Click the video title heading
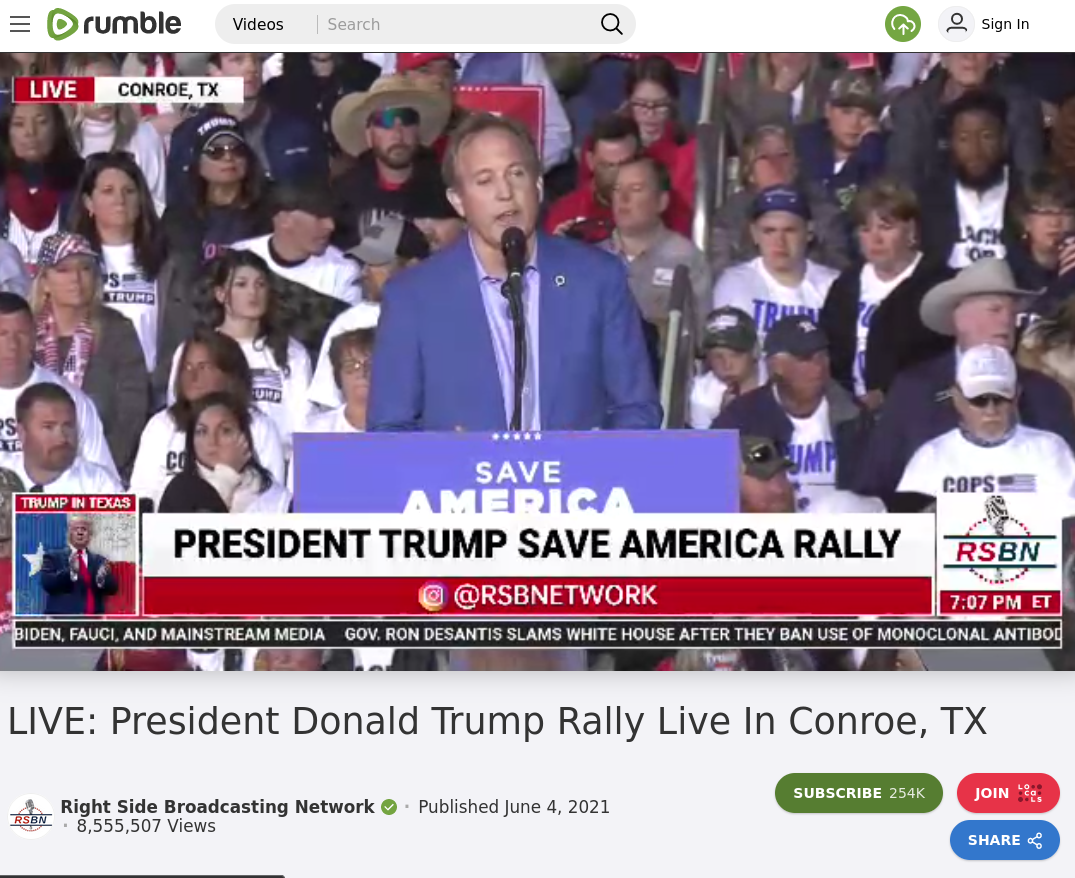Viewport: 1075px width, 878px height. (x=497, y=721)
